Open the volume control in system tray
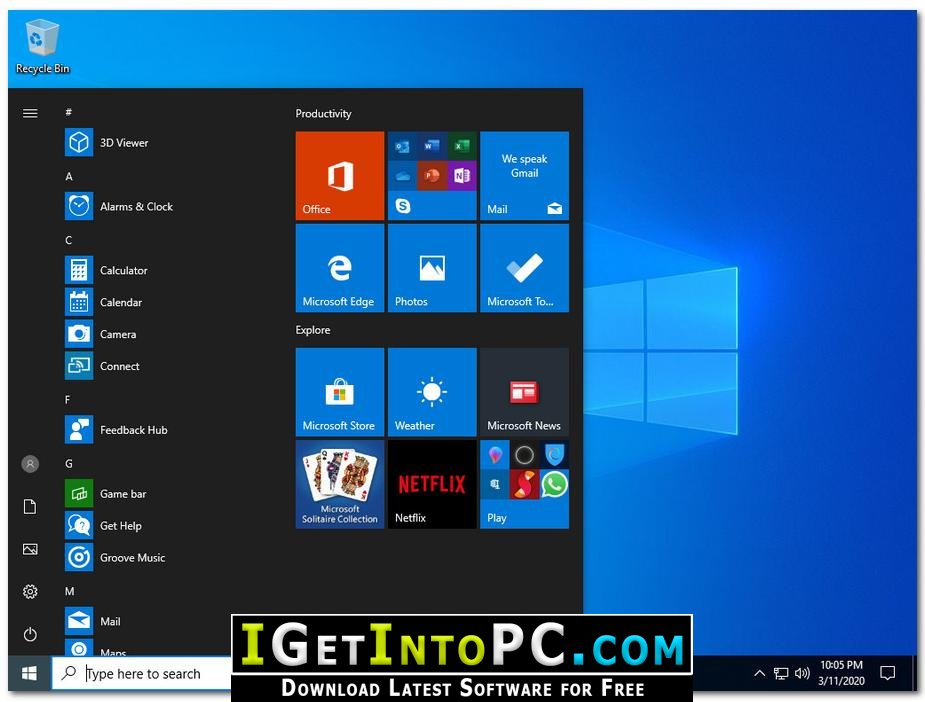Image resolution: width=925 pixels, height=702 pixels. (802, 673)
